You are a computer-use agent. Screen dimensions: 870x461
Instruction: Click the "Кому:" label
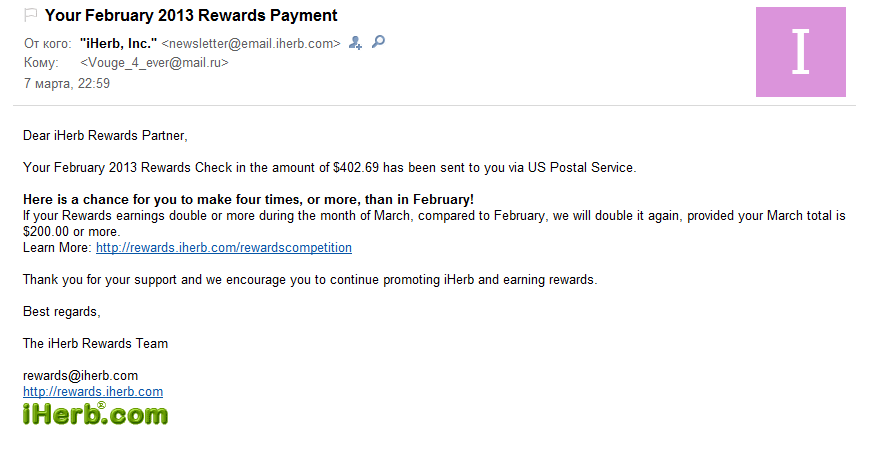point(40,63)
